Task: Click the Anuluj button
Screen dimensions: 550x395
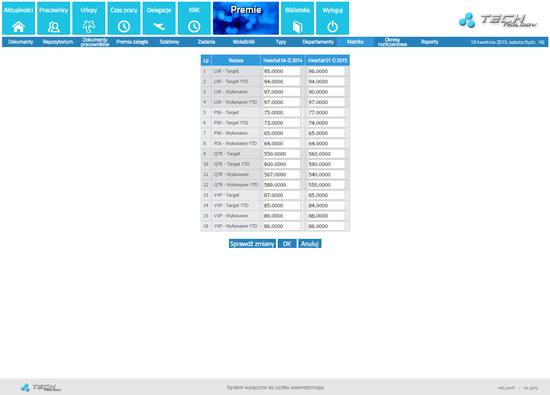Action: pos(310,243)
